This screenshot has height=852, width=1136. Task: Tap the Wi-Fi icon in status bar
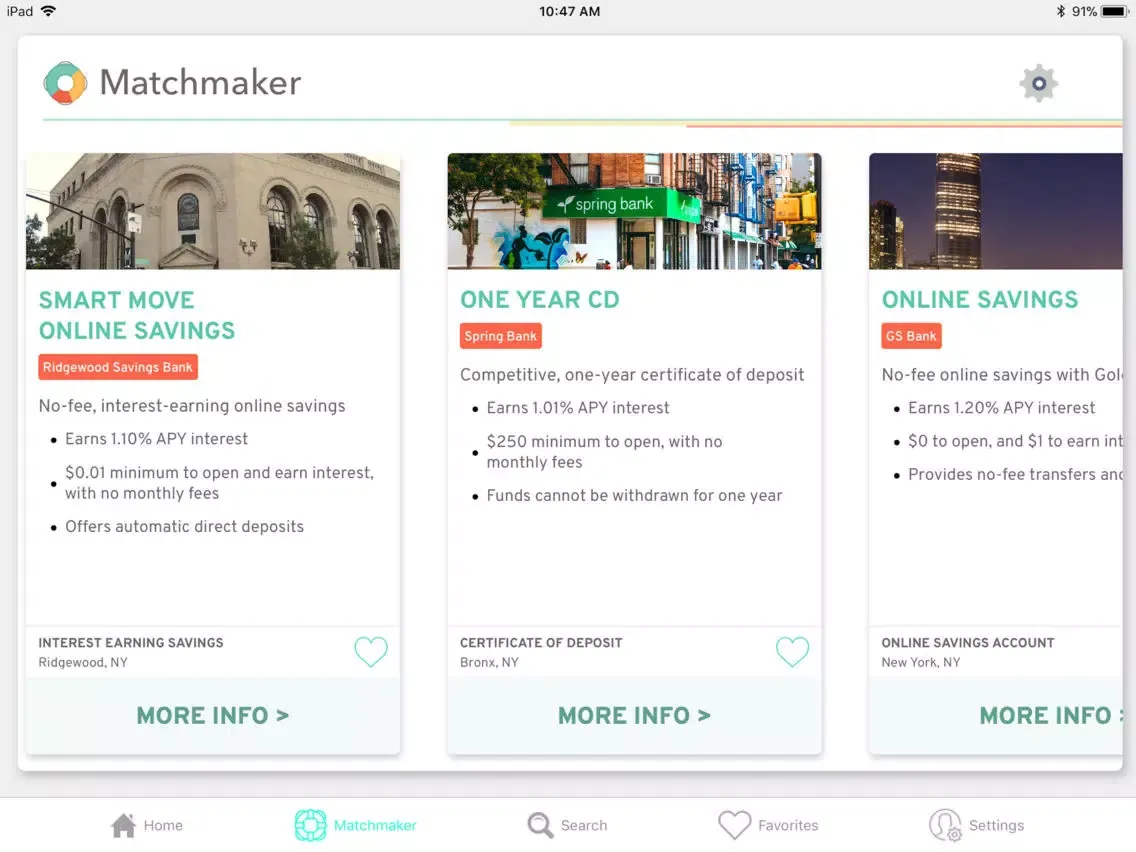pos(49,11)
